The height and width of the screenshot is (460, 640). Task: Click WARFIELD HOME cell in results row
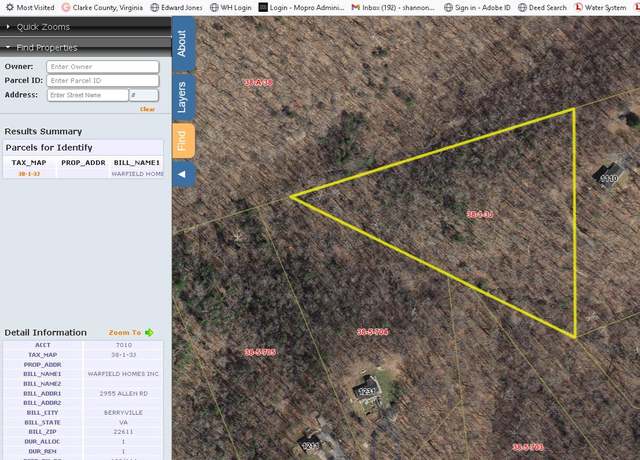tap(137, 174)
